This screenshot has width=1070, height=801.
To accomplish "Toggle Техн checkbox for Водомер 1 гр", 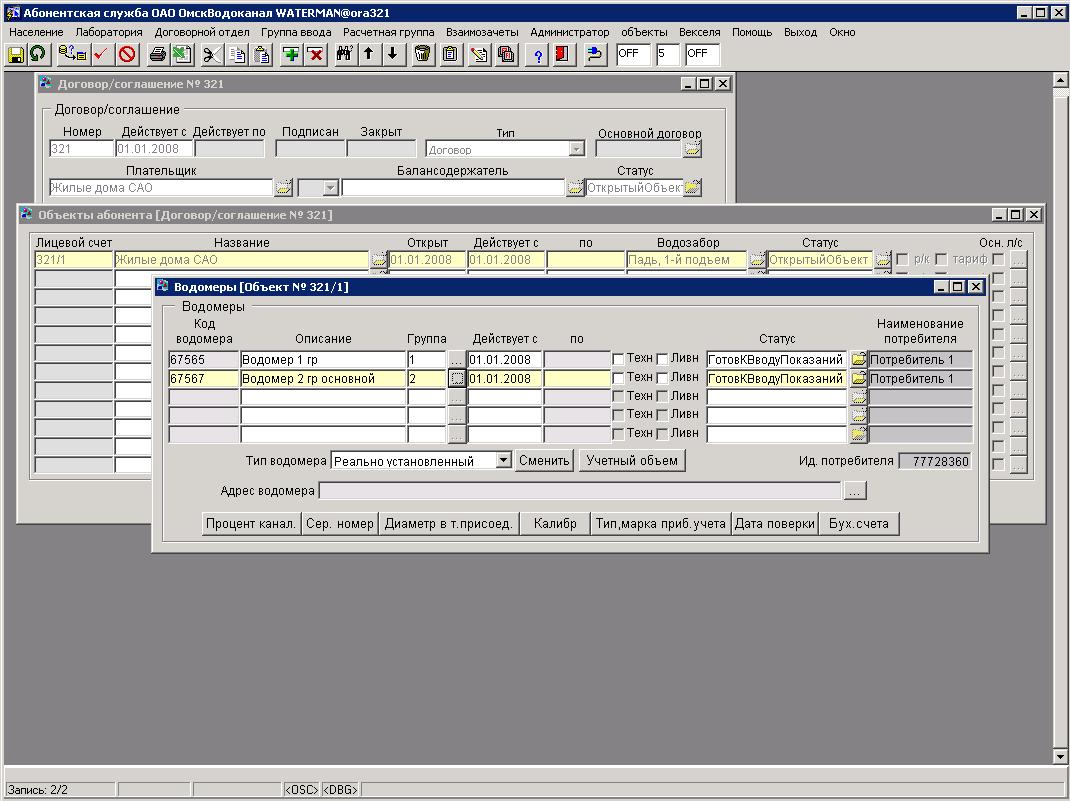I will click(x=619, y=360).
